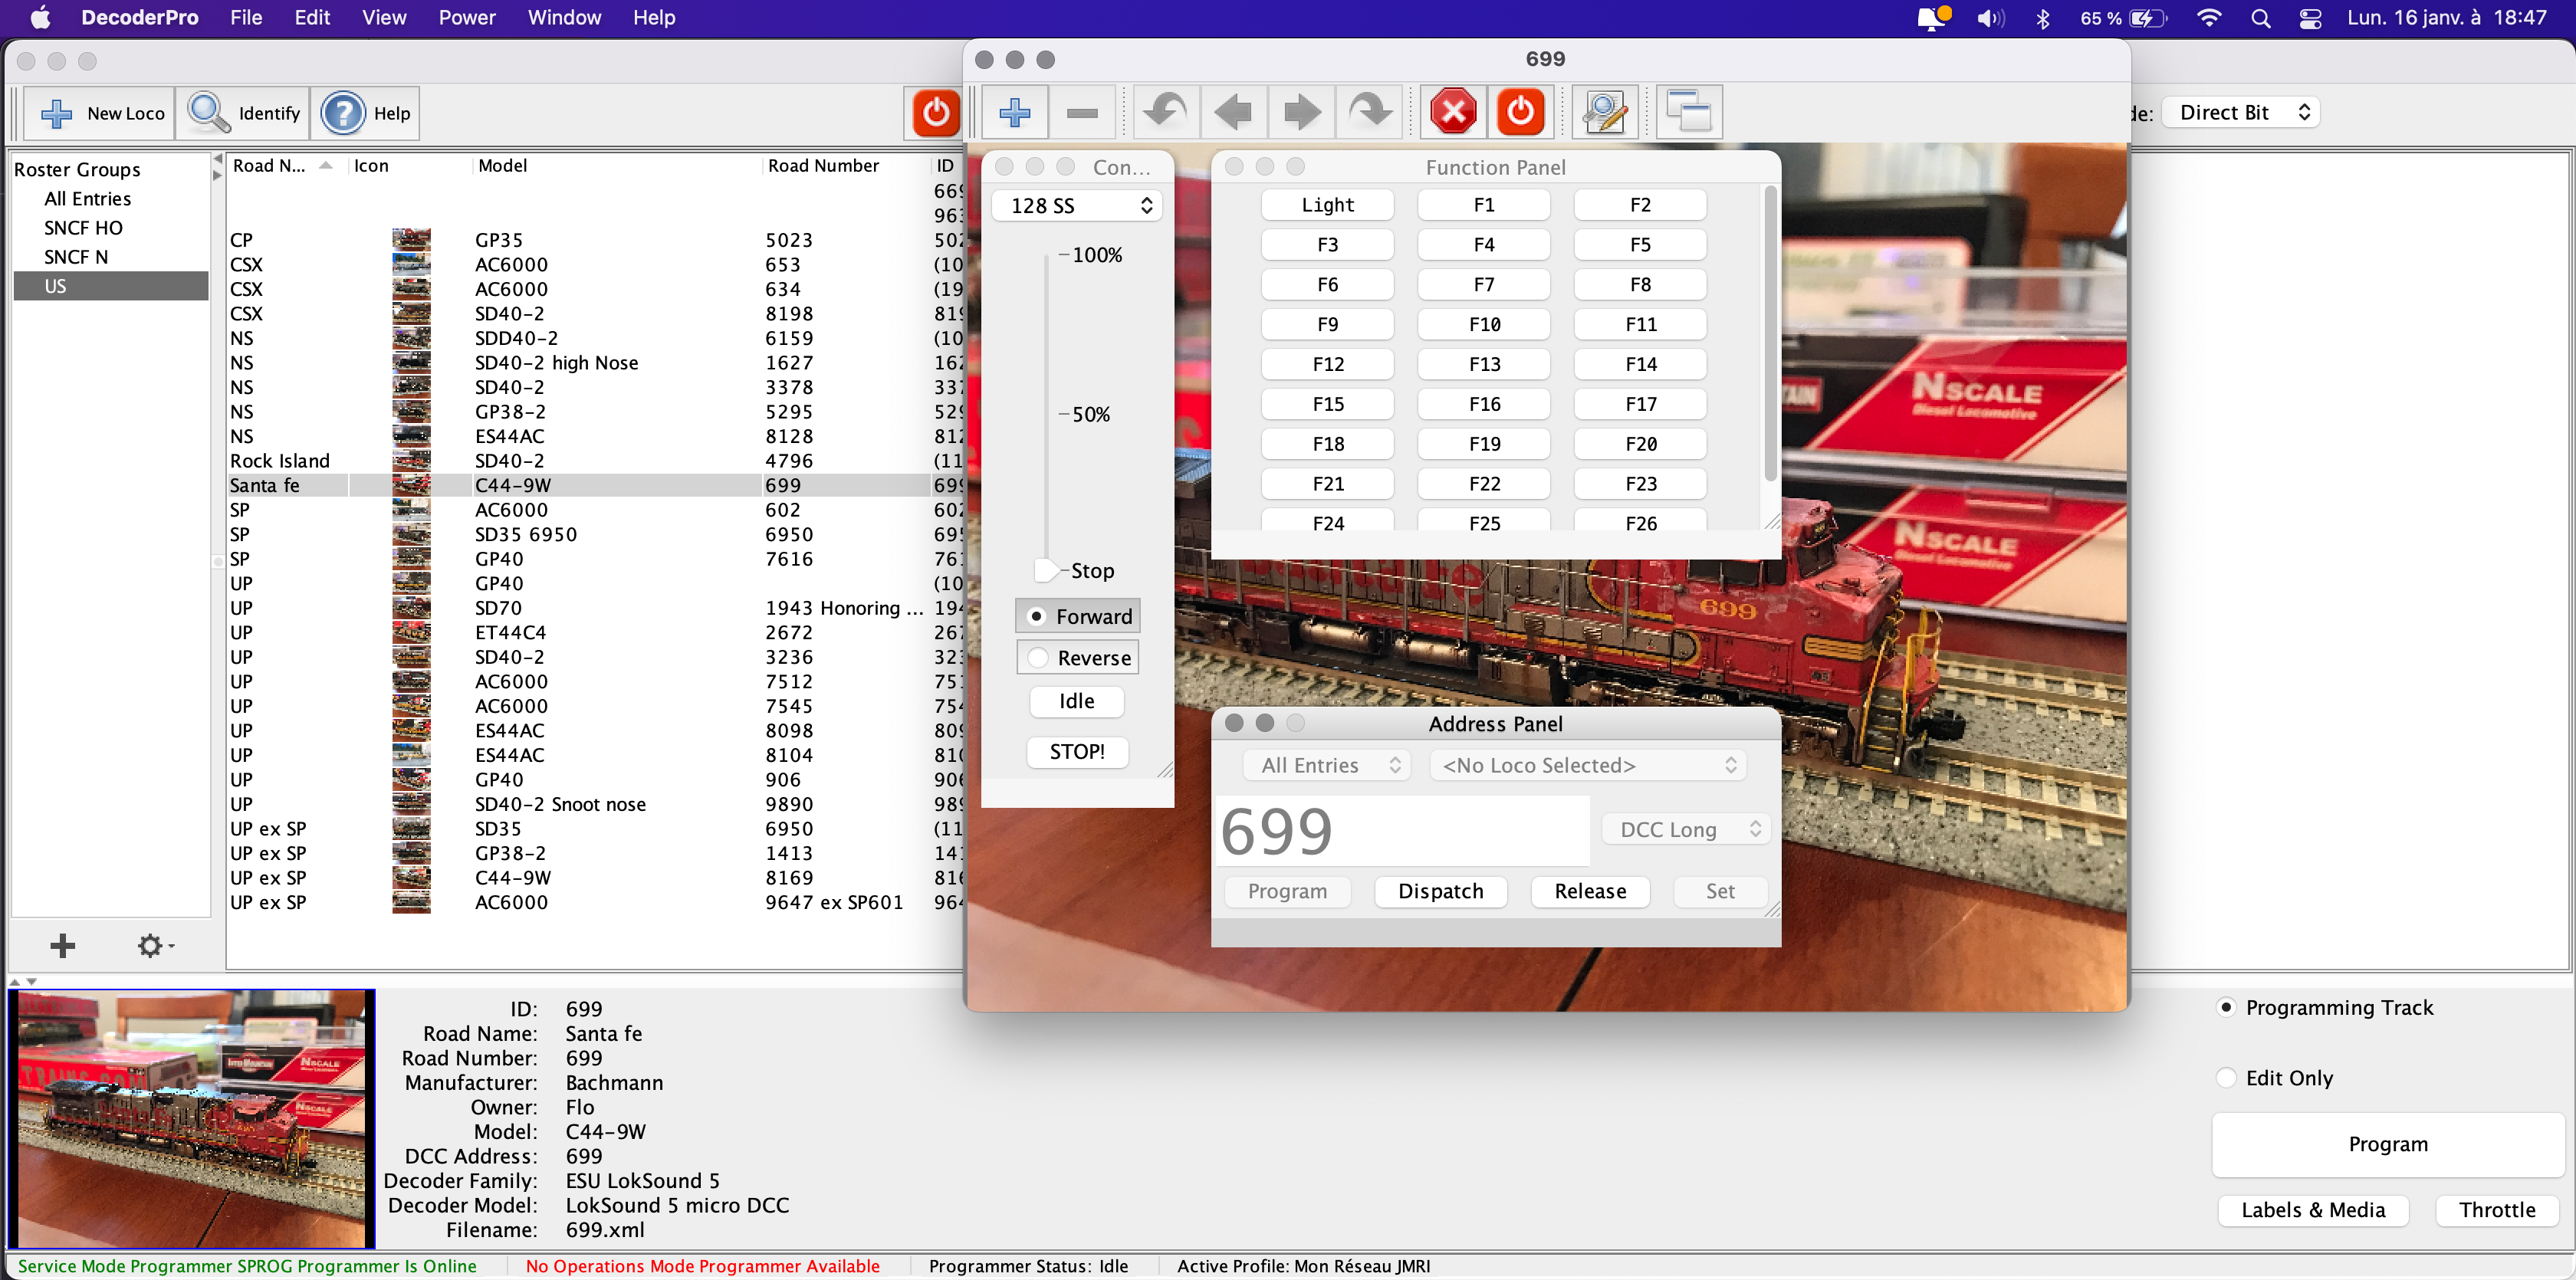Click the Labels & Media button
The image size is (2576, 1280).
2312,1210
